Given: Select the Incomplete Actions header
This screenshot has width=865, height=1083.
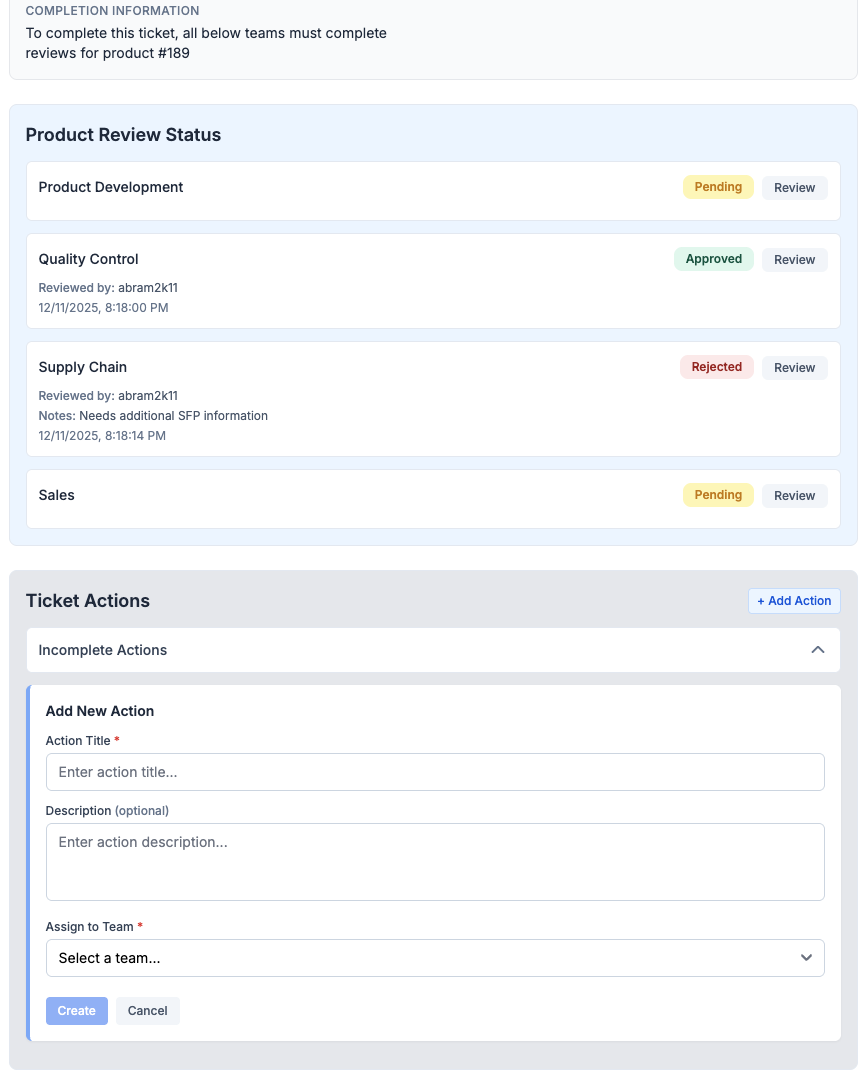Looking at the screenshot, I should (x=102, y=649).
